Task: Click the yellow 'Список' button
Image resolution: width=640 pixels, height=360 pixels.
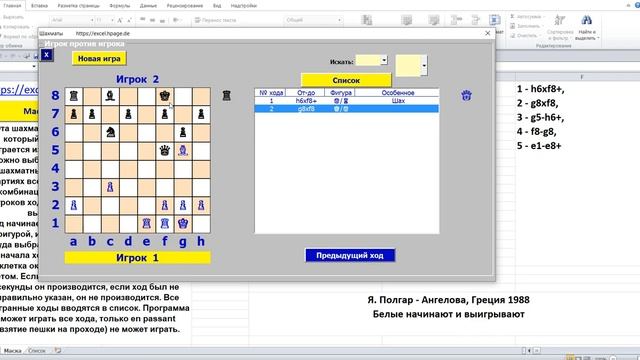Action: (x=346, y=80)
